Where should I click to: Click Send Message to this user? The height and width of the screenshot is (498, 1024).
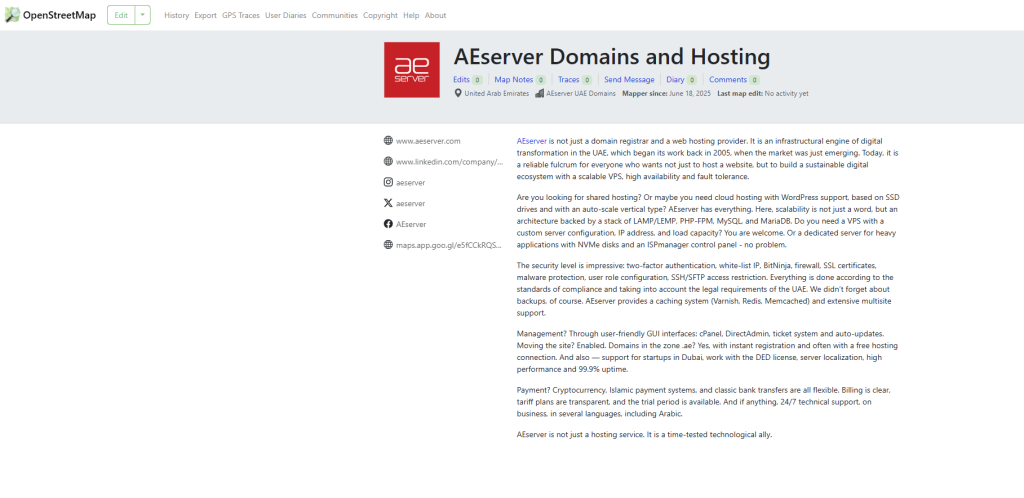point(629,80)
